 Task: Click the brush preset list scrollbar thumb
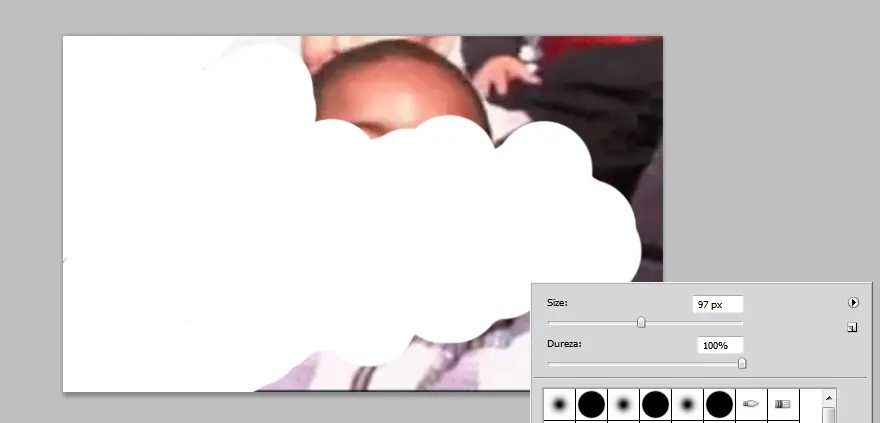829,415
